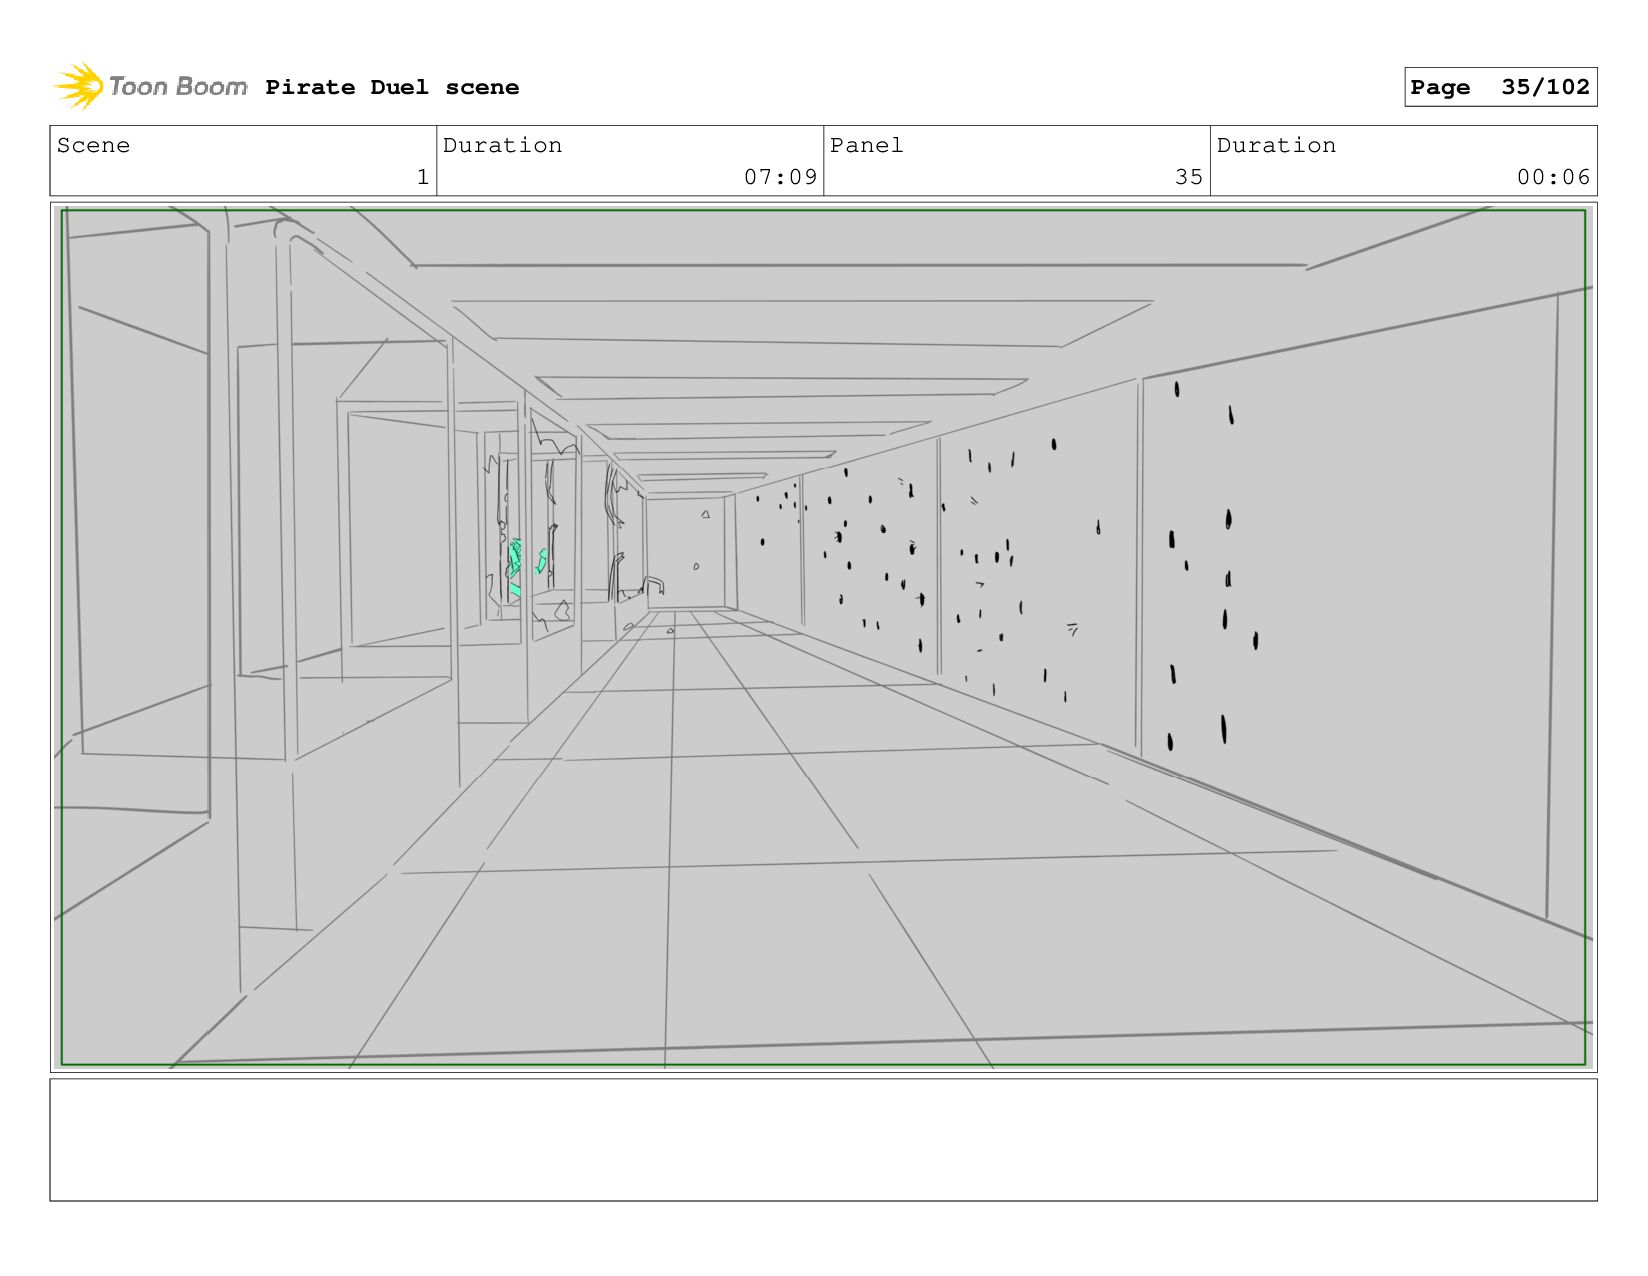Click the empty notes box below the panel
The width and height of the screenshot is (1648, 1276).
(x=823, y=1139)
